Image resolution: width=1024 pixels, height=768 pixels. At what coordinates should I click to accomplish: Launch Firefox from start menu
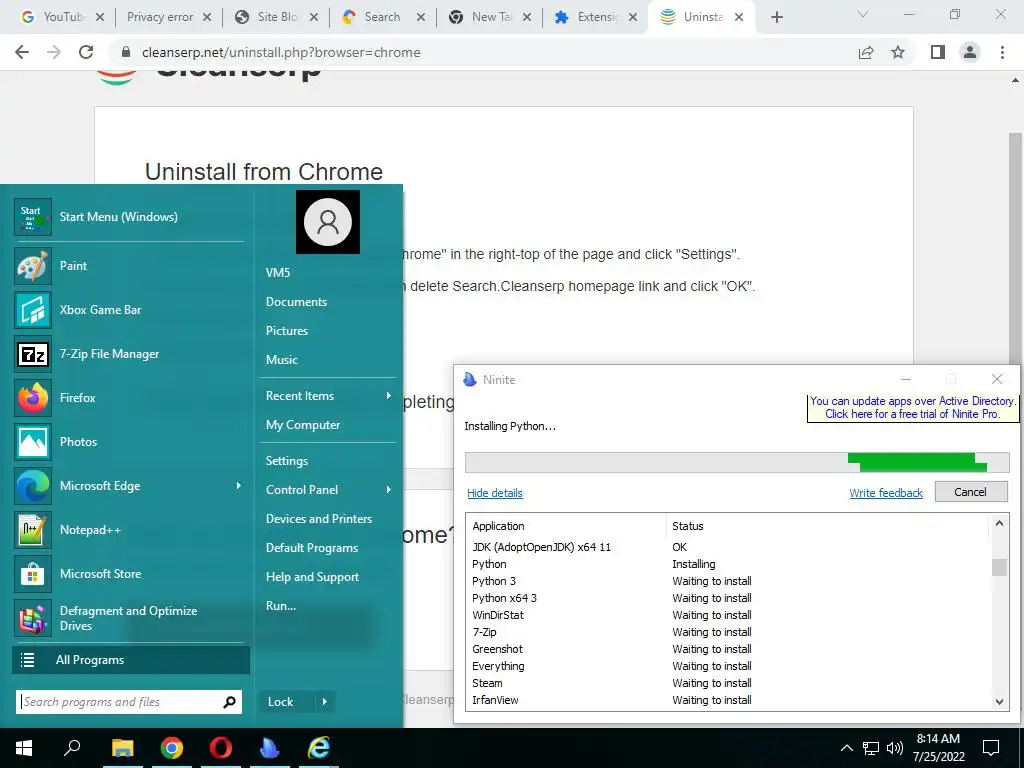point(128,398)
